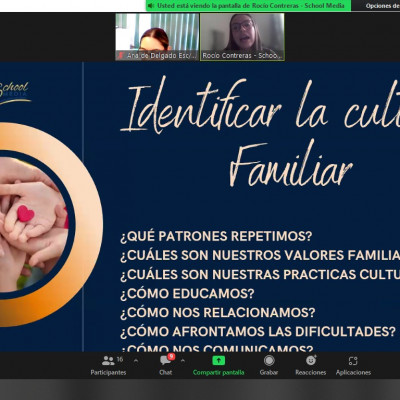The width and height of the screenshot is (400, 400).
Task: Start recording with the Grabar icon
Action: [x=269, y=360]
